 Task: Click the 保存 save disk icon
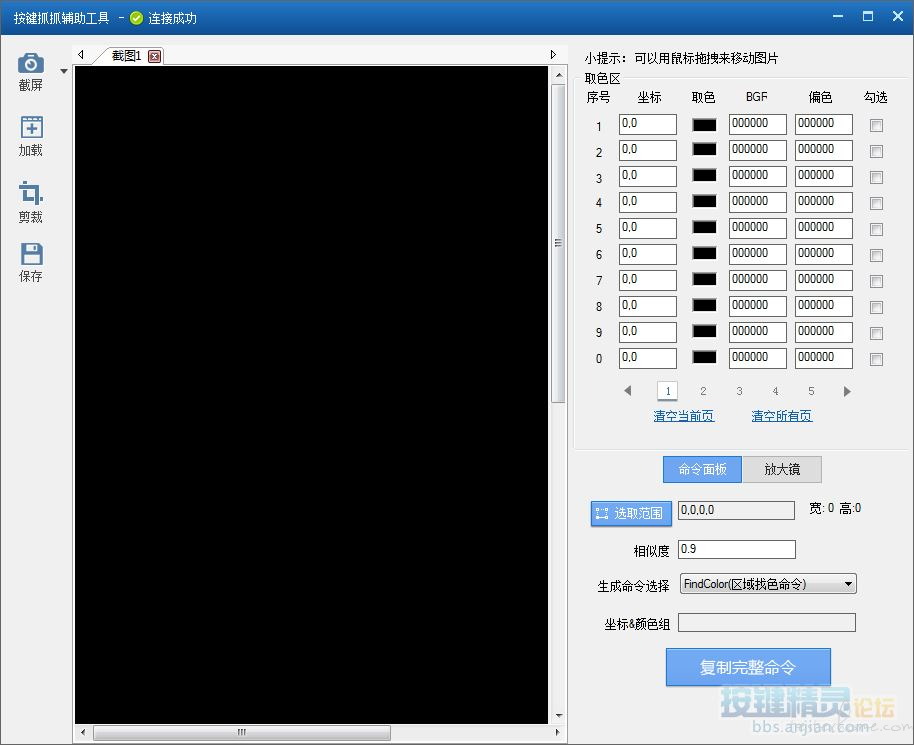point(31,255)
